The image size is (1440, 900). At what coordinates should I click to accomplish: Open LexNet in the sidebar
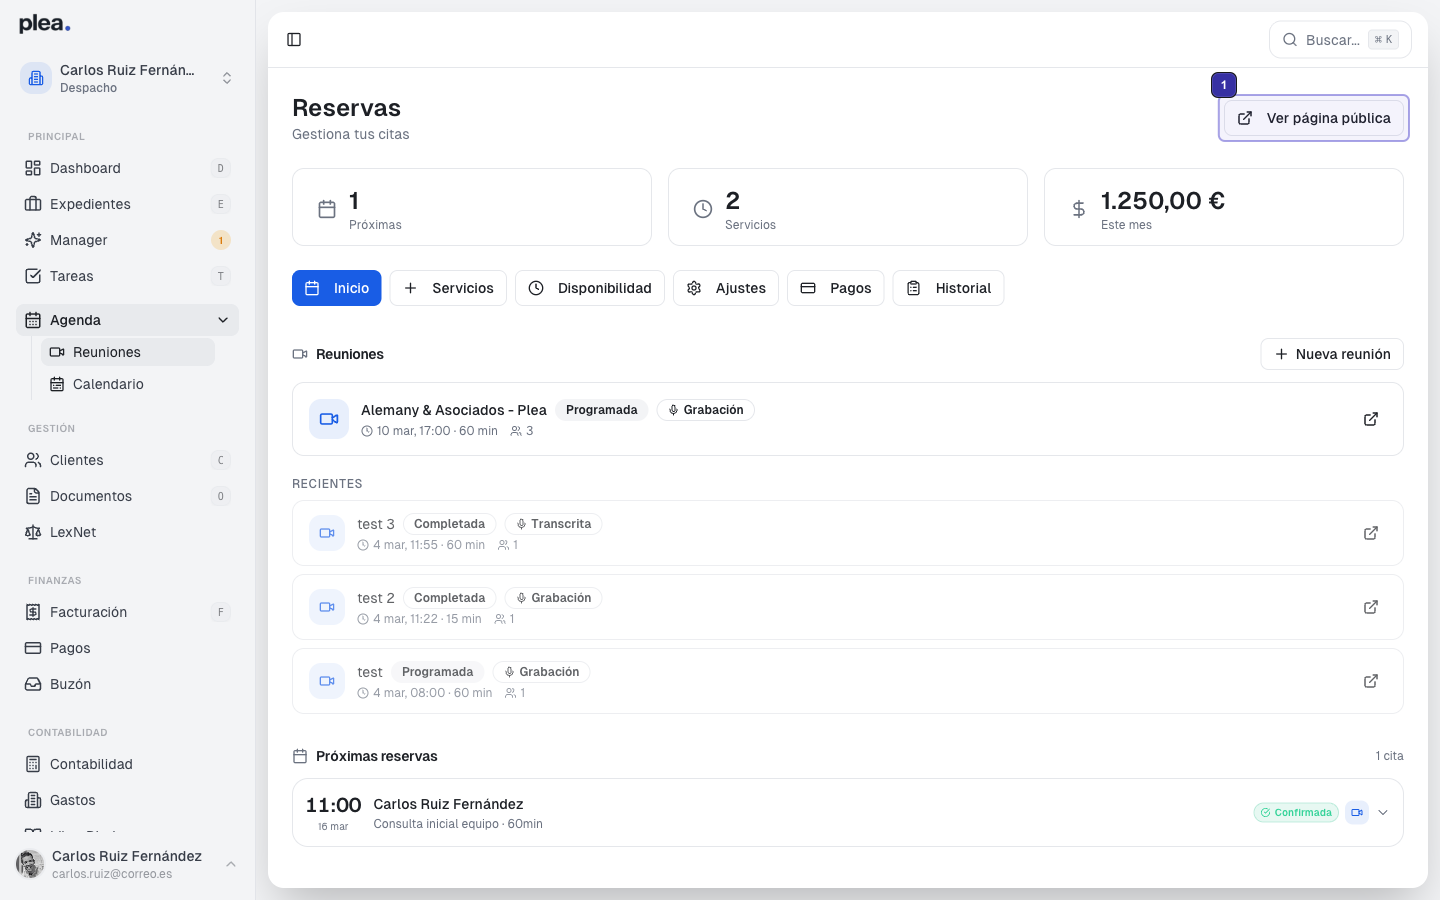pyautogui.click(x=127, y=532)
